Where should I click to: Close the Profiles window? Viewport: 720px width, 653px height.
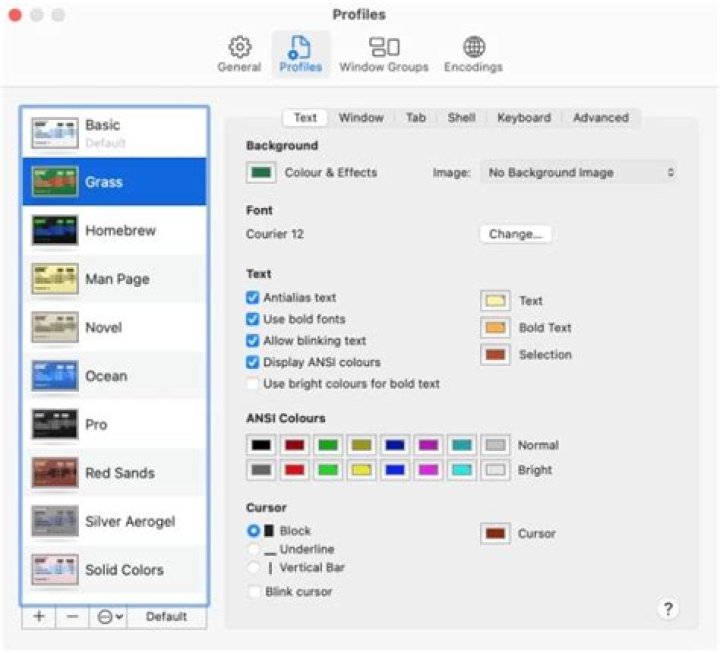click(15, 15)
